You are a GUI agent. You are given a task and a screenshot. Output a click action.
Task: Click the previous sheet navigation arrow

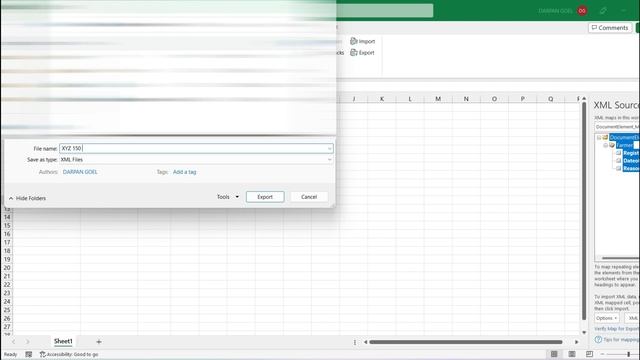pyautogui.click(x=13, y=342)
